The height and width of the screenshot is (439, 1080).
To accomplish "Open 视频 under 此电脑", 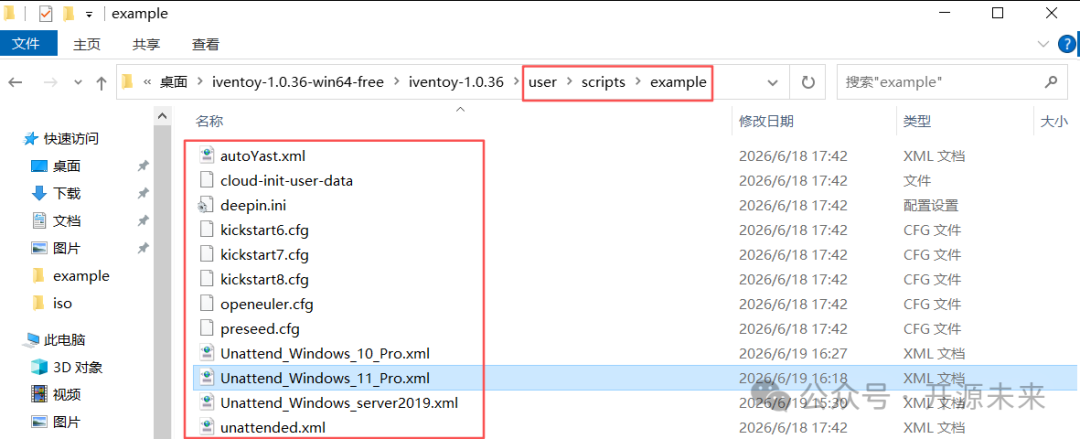I will (67, 395).
